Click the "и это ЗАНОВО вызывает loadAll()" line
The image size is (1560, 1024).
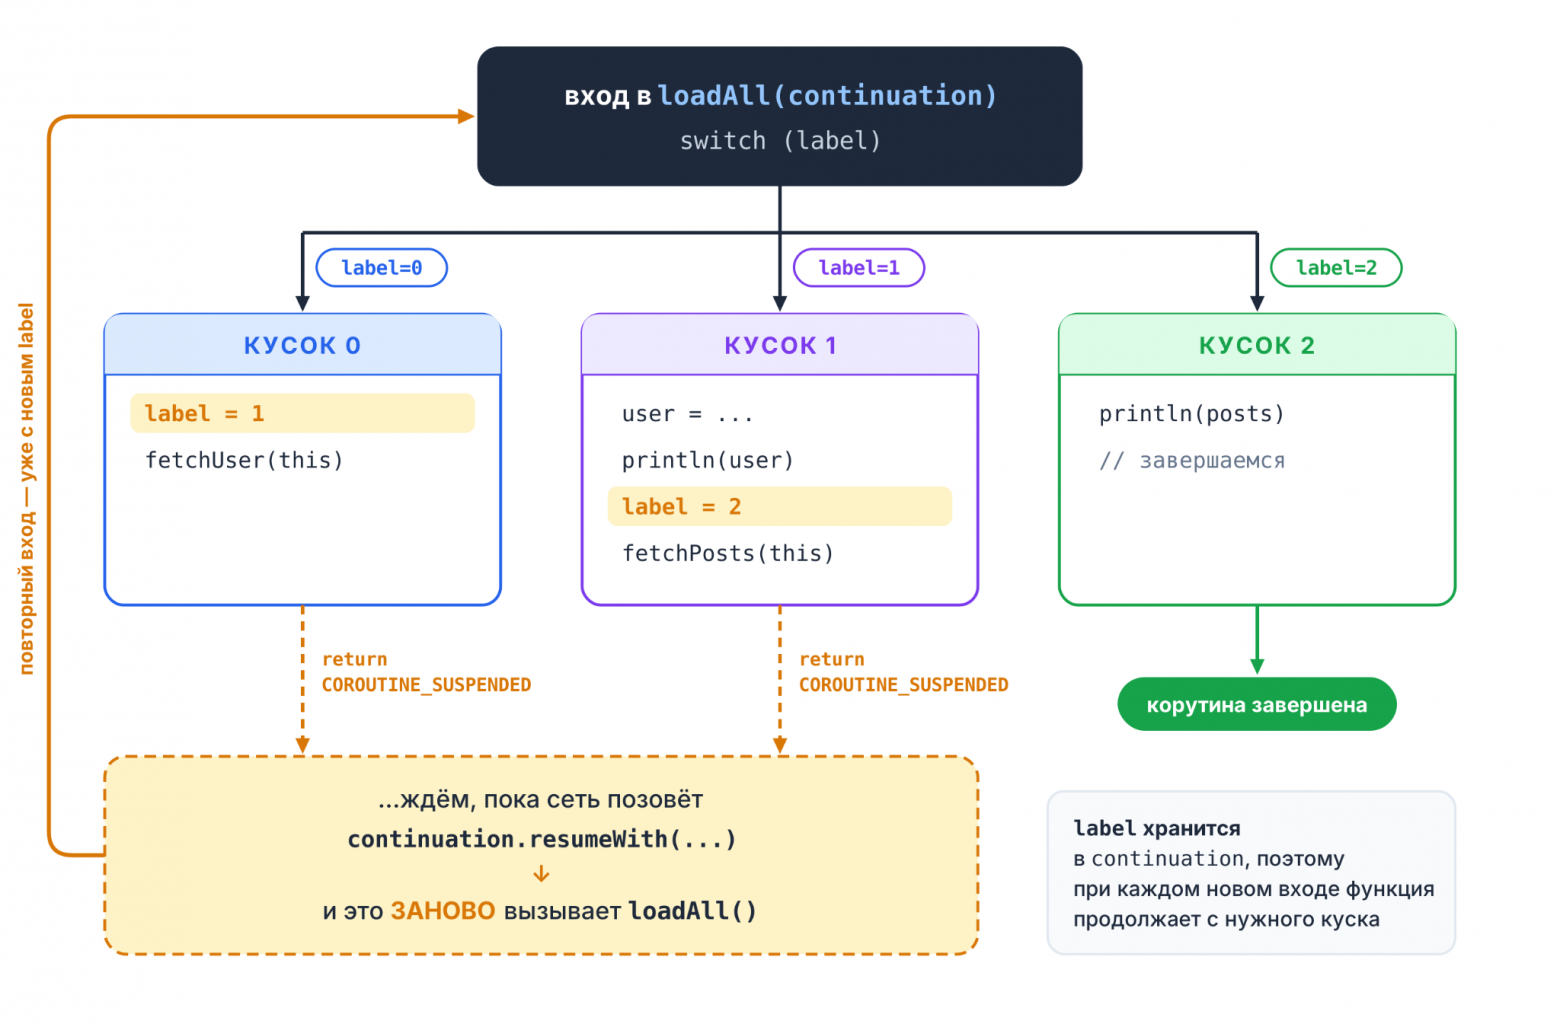coord(540,911)
